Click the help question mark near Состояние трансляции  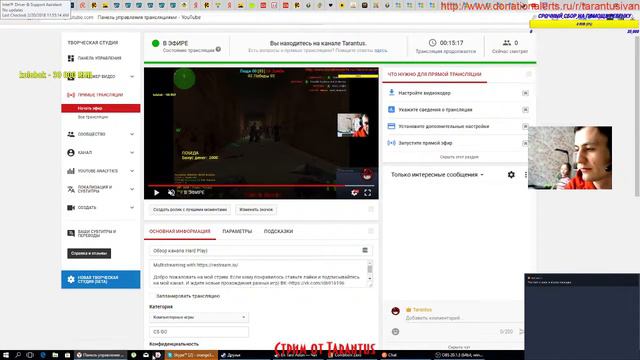218,49
